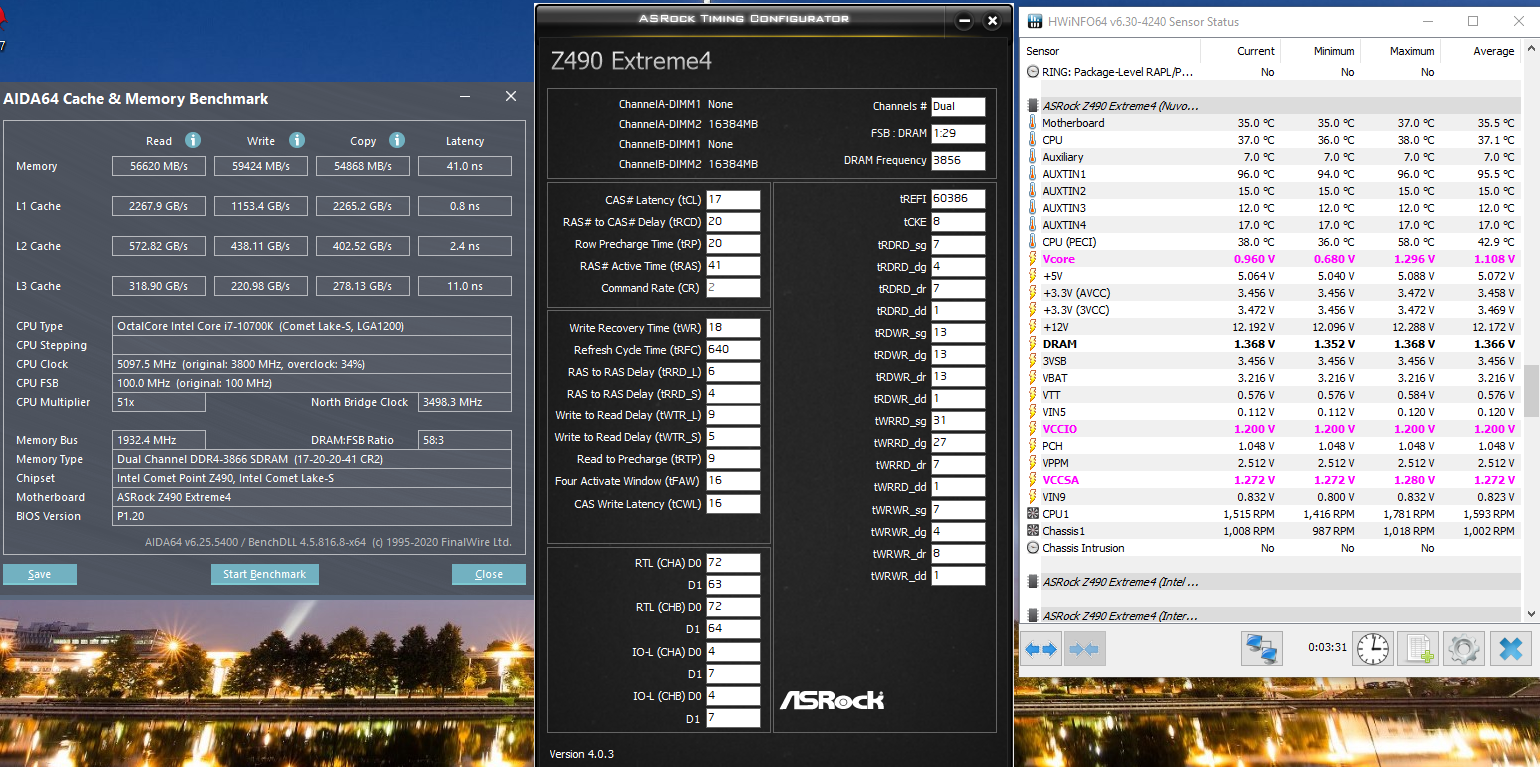Image resolution: width=1540 pixels, height=767 pixels.
Task: Start the AIDA64 benchmark
Action: pyautogui.click(x=265, y=574)
